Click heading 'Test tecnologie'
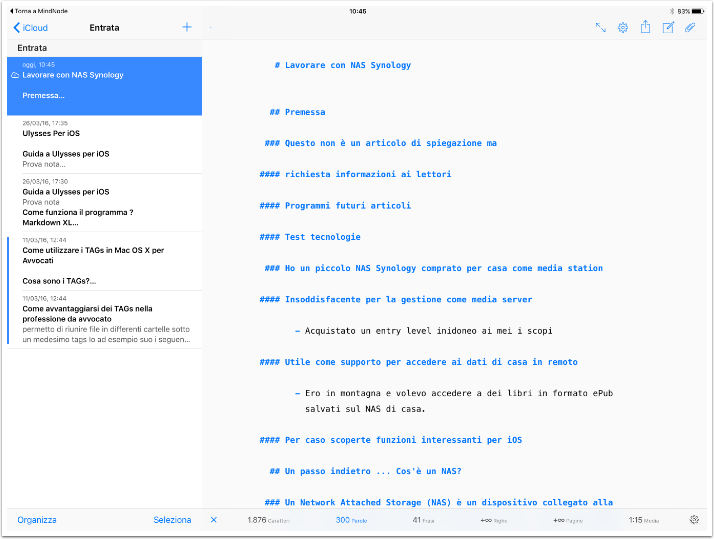Viewport: 714px width, 539px height. (x=310, y=237)
